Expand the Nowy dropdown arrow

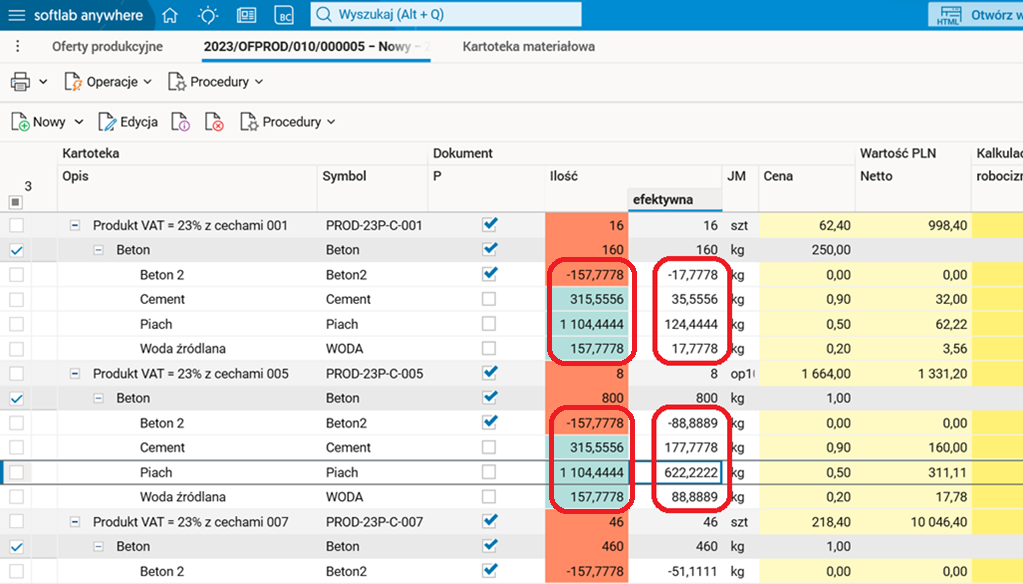(x=79, y=122)
